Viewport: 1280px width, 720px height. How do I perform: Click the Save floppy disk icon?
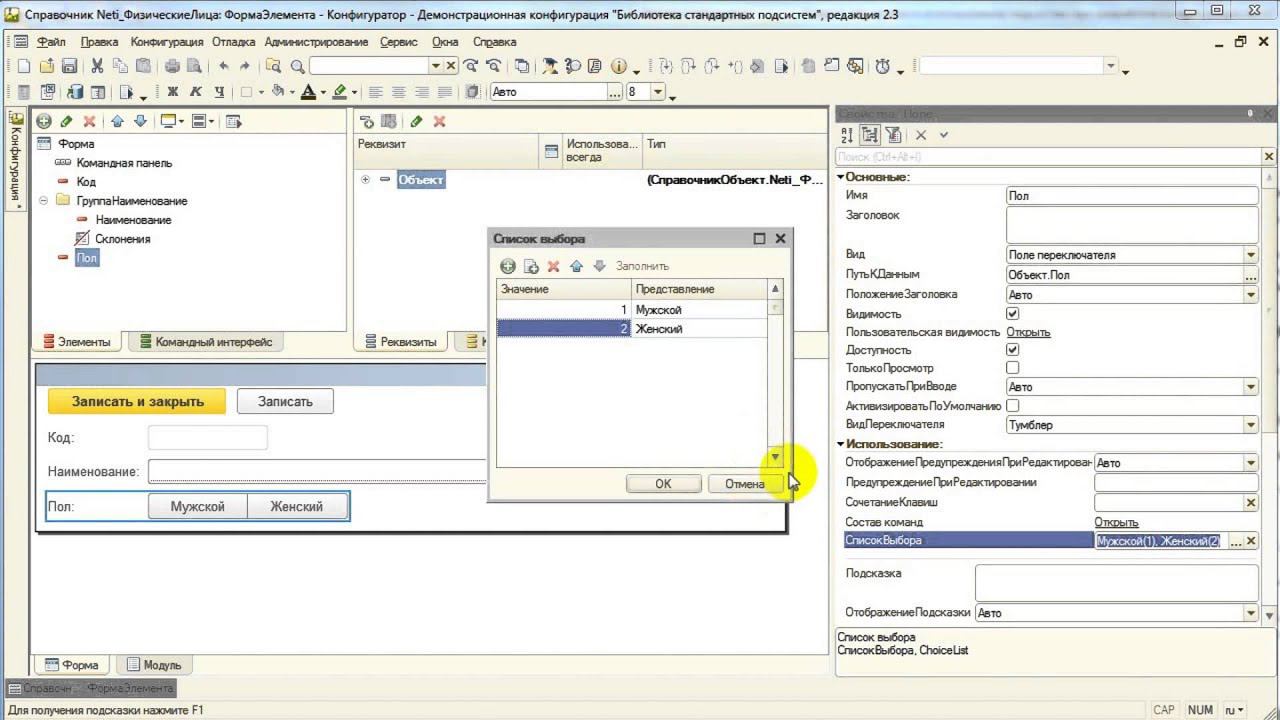pos(69,66)
